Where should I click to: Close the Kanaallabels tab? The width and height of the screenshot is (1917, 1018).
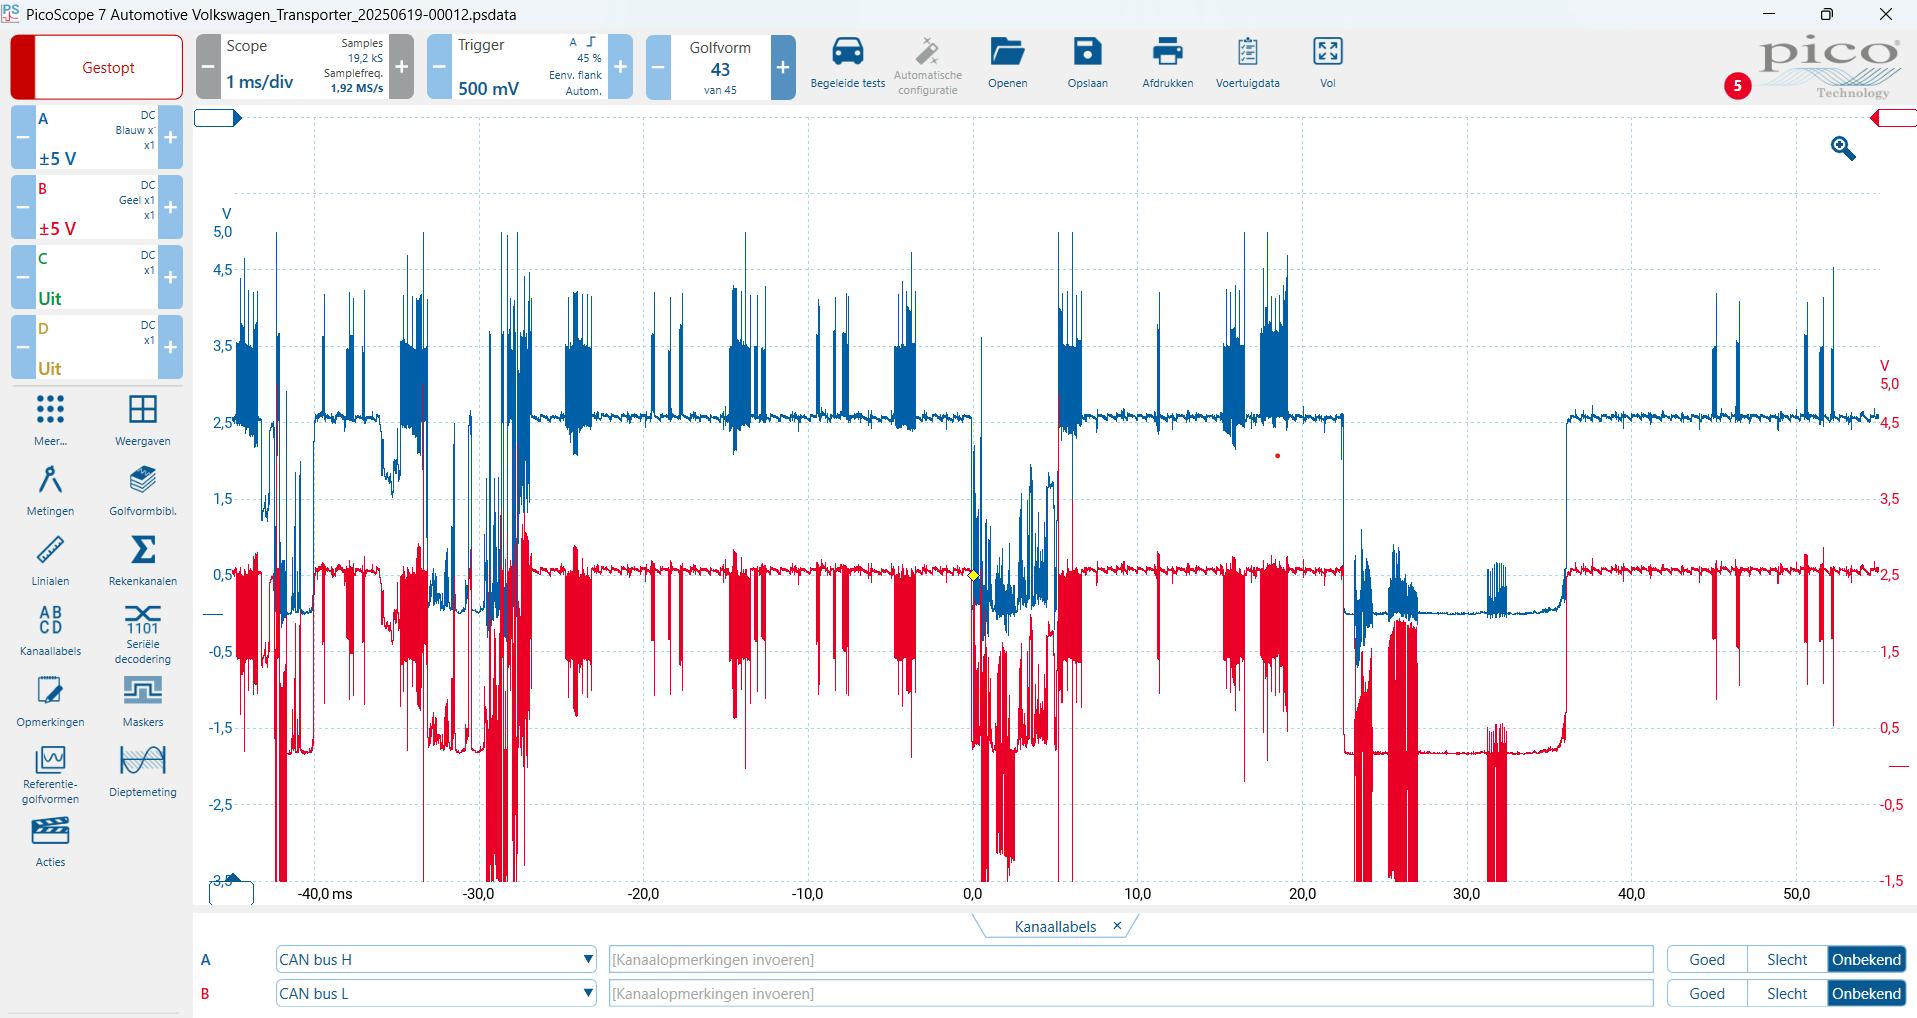(1117, 926)
